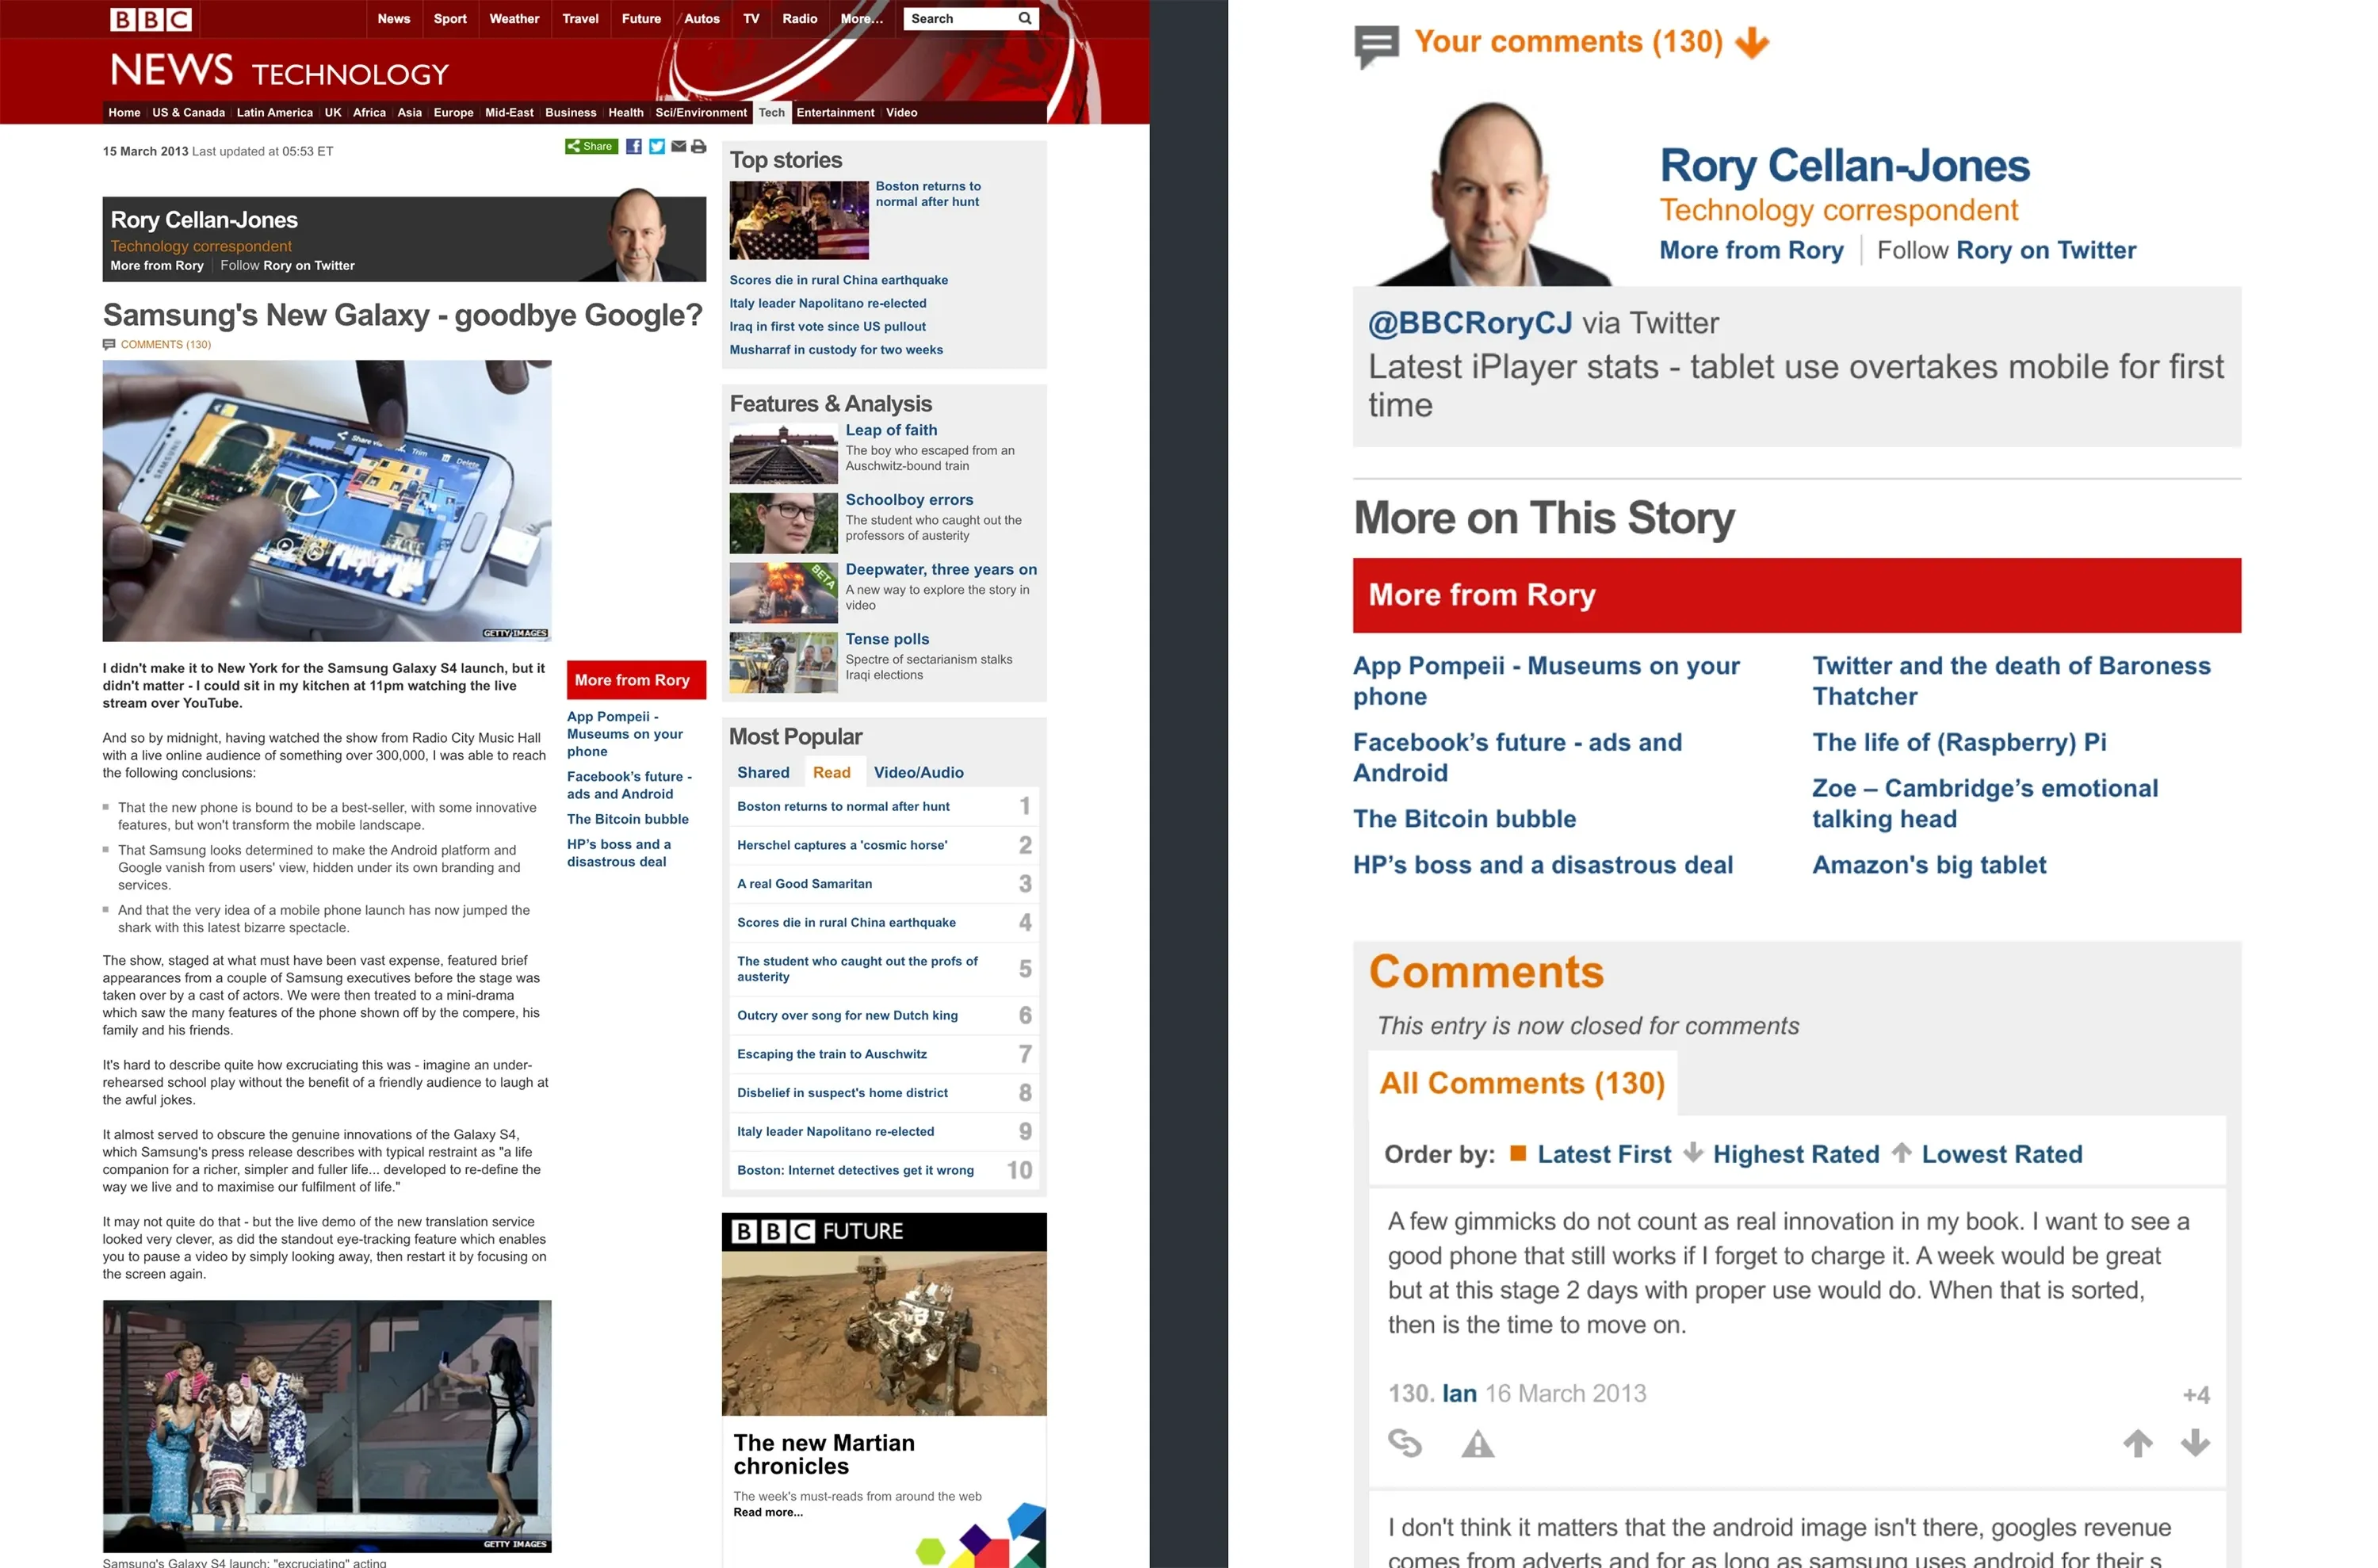Screen dimensions: 2378x1568
Task: Vote down Ian's comment arrow
Action: point(2194,1442)
